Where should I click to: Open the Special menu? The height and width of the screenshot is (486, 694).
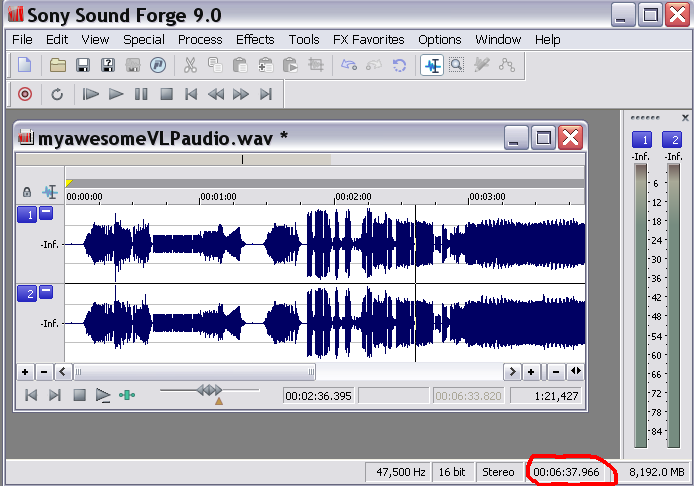144,40
